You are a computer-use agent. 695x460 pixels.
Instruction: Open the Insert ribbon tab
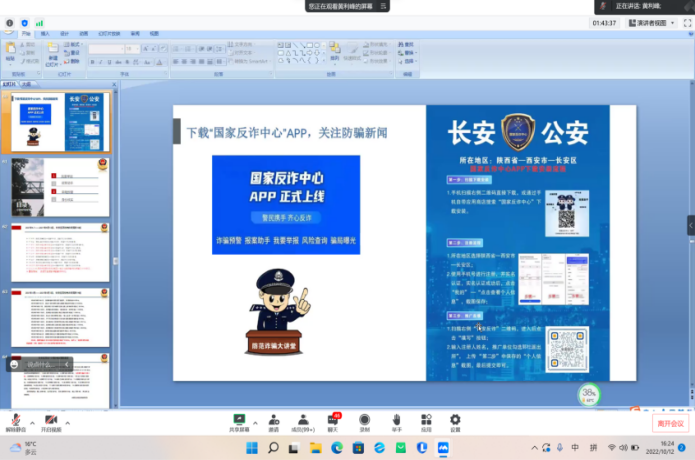45,33
